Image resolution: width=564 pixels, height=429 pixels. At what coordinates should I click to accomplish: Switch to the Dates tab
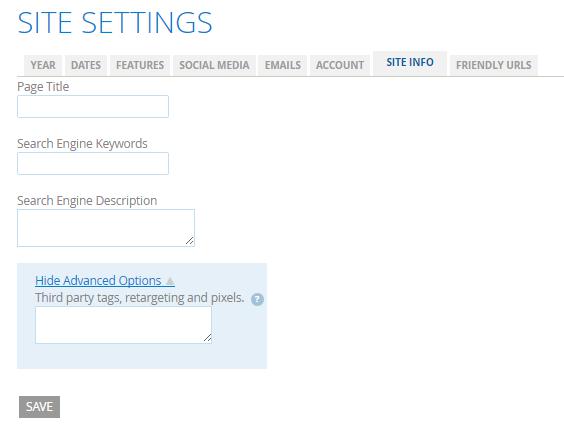pos(86,65)
